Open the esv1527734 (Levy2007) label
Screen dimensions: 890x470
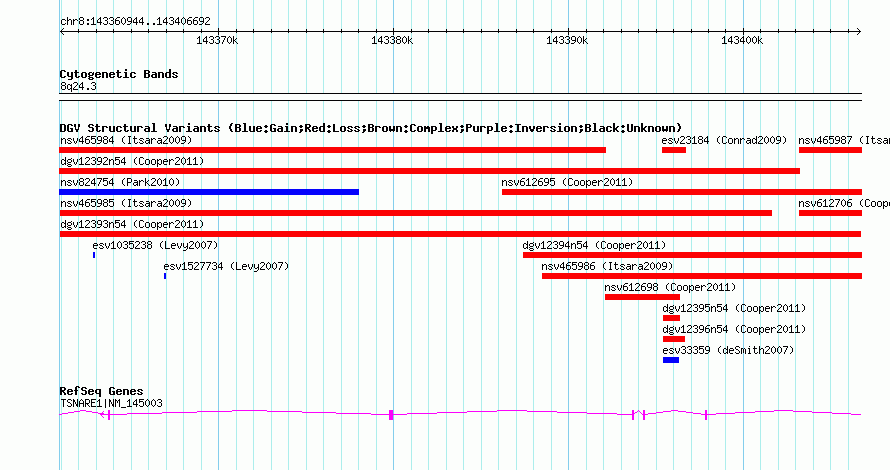pyautogui.click(x=226, y=266)
